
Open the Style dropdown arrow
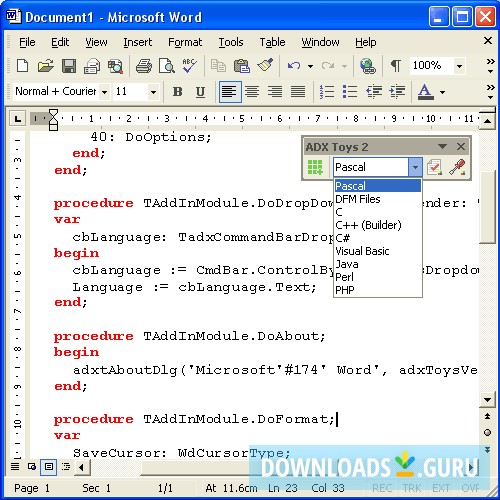point(104,92)
